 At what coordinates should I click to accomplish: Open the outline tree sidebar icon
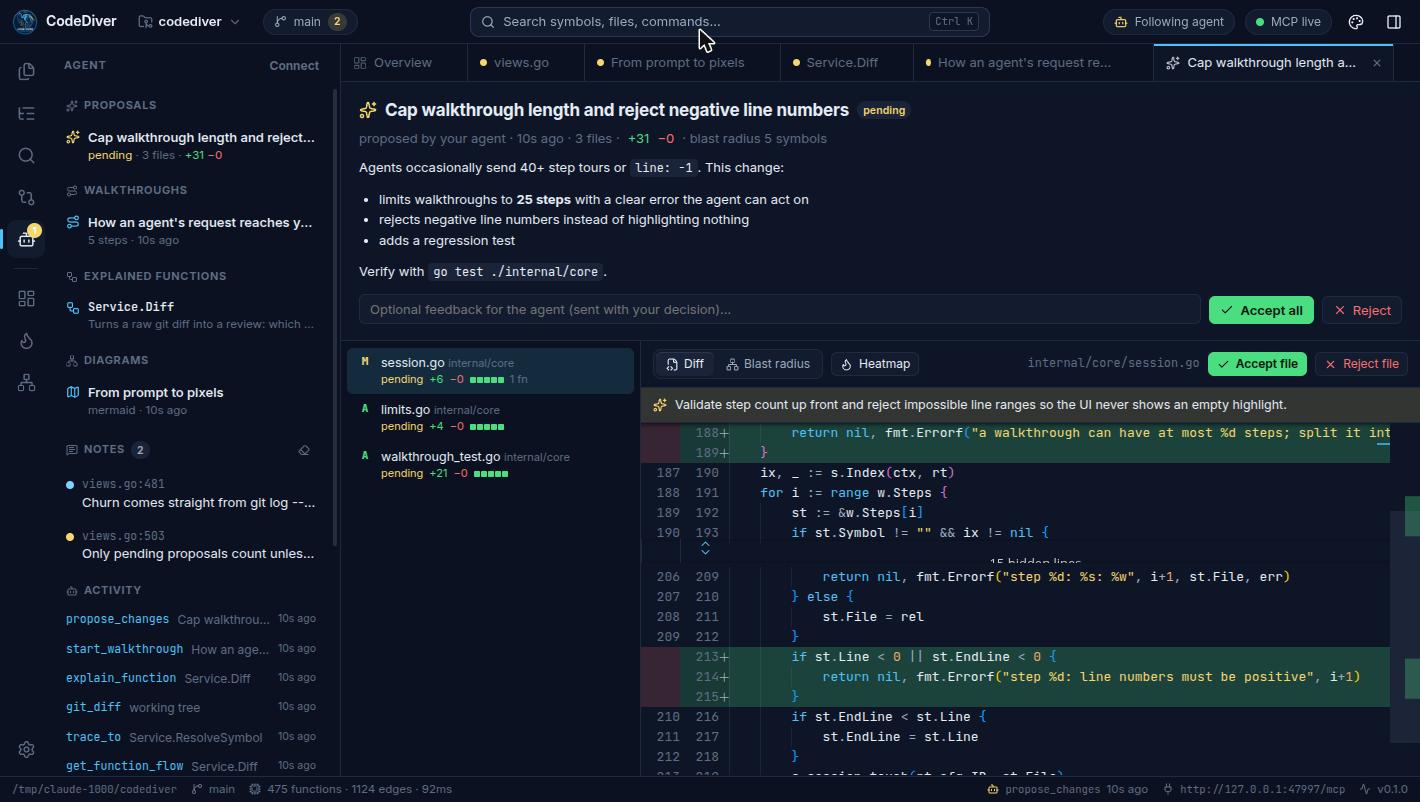pyautogui.click(x=27, y=113)
